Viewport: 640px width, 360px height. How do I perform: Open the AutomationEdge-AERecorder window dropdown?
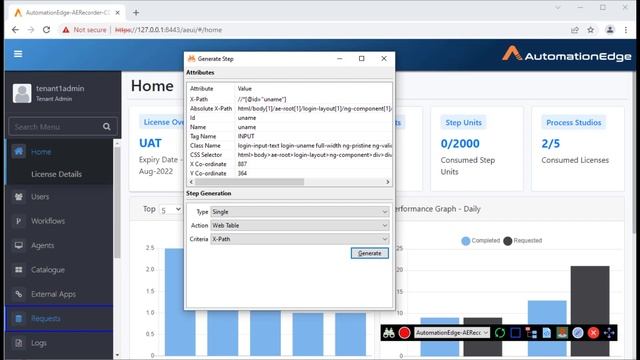point(452,333)
